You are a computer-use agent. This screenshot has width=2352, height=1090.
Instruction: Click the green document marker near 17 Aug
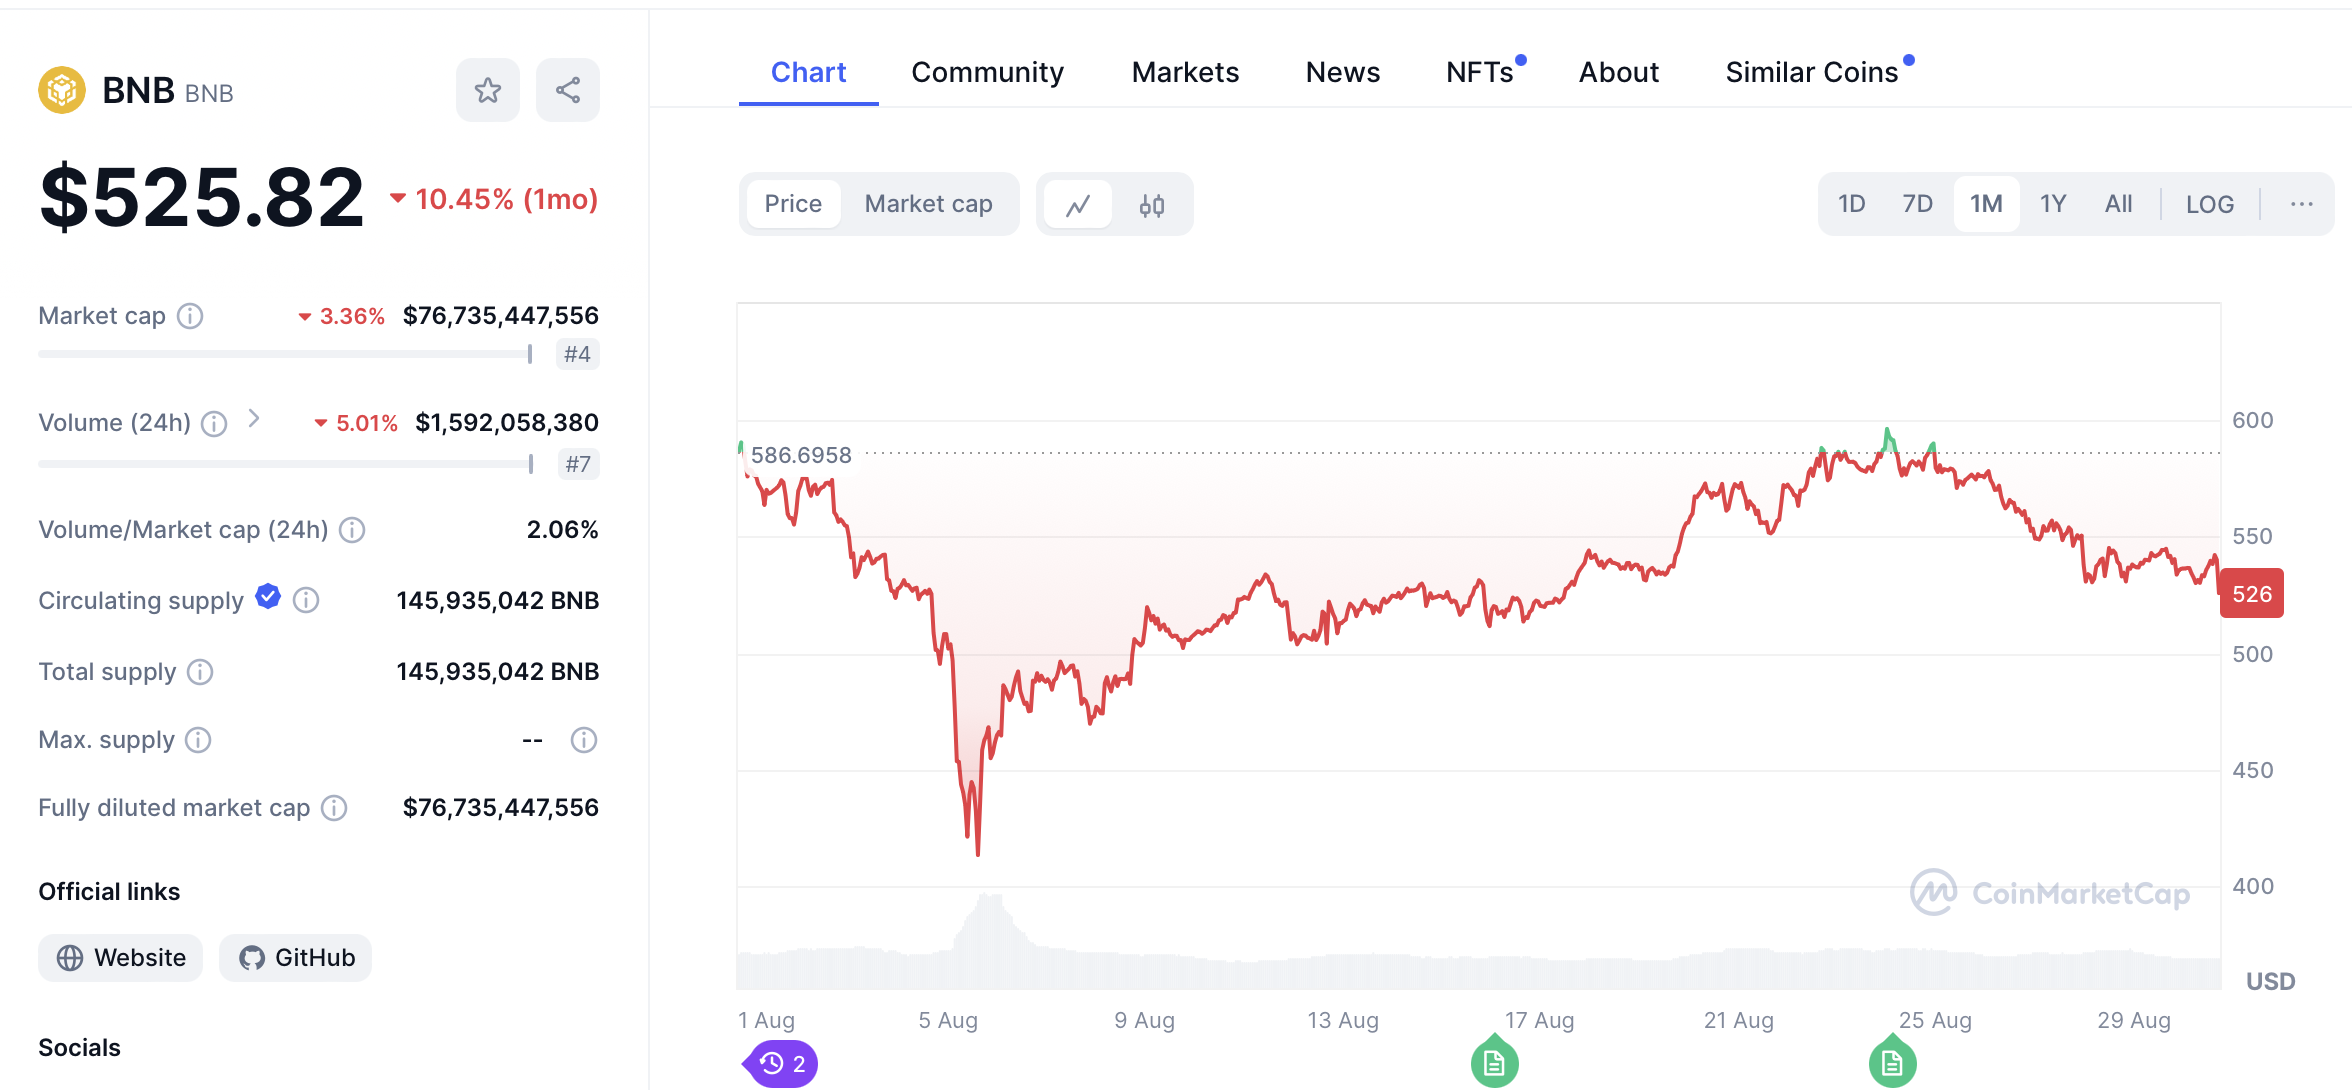(x=1494, y=1063)
